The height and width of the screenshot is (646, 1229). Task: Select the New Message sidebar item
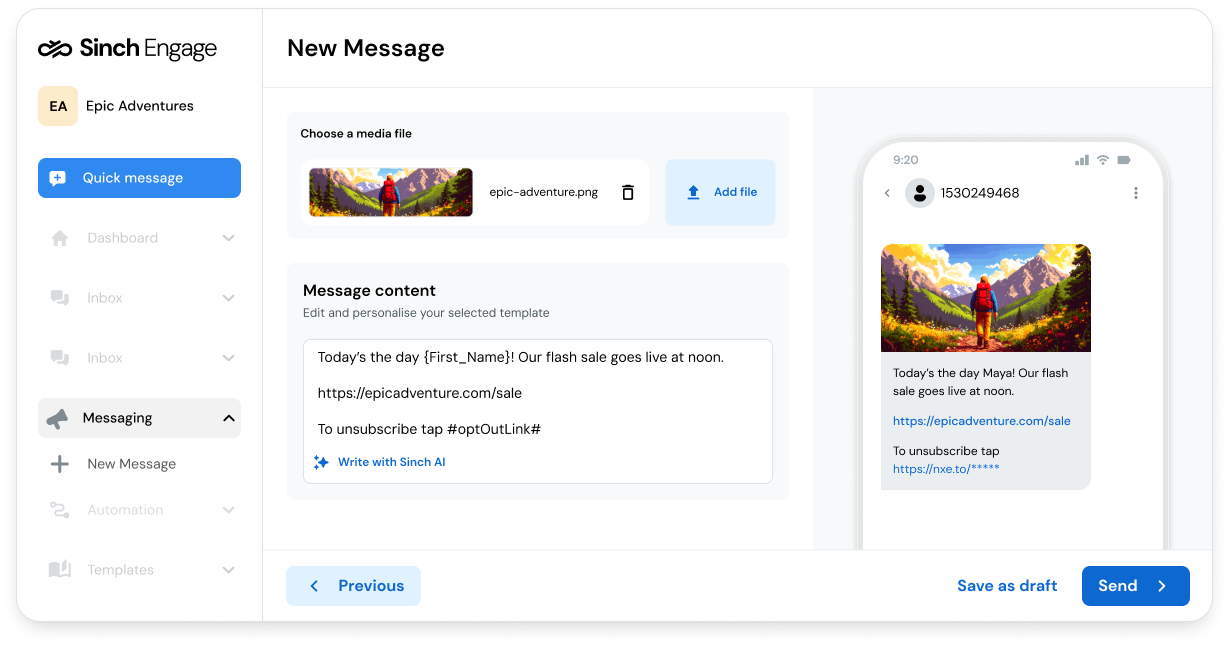coord(133,463)
